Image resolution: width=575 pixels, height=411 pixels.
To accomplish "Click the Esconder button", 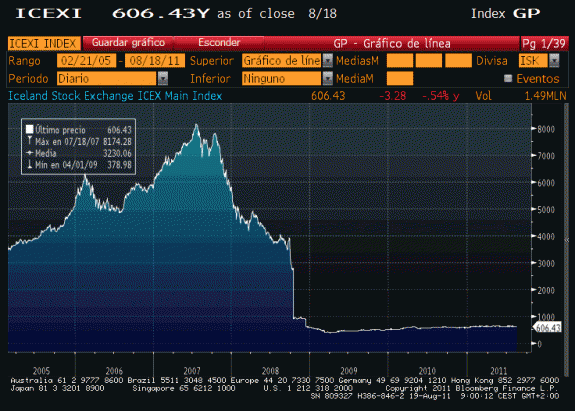I will [219, 43].
